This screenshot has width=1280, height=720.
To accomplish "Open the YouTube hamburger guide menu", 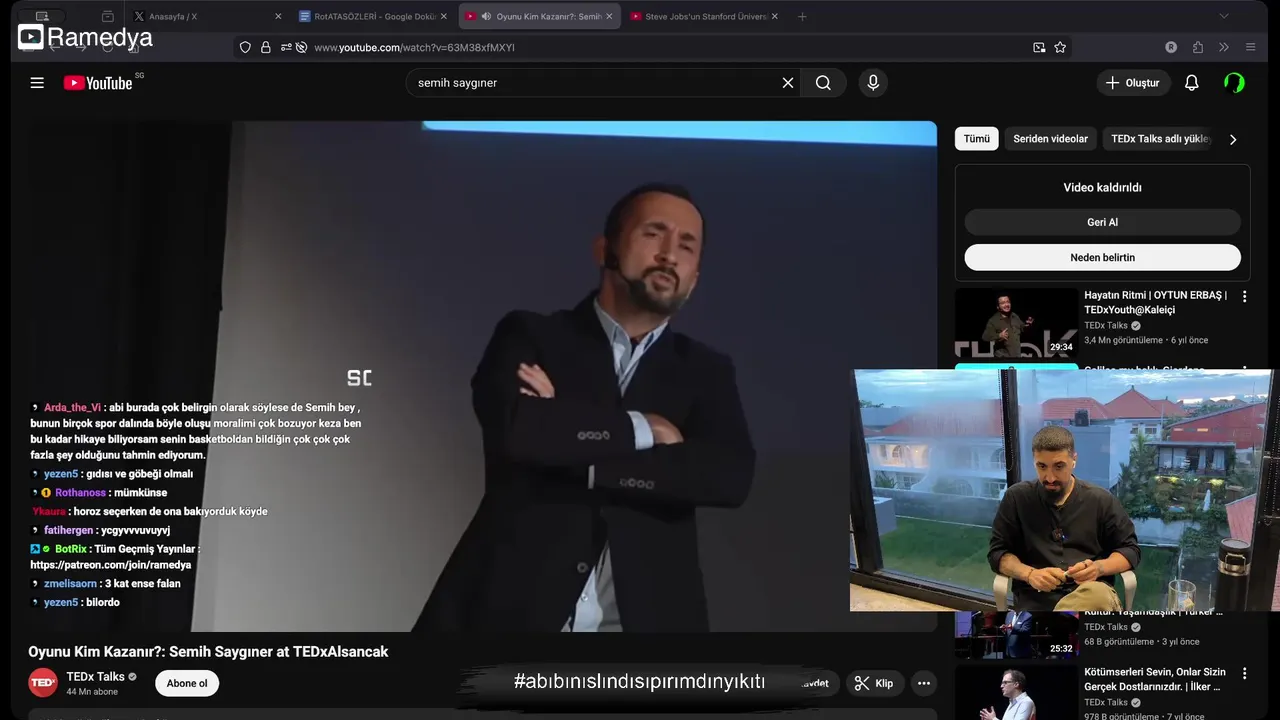I will [x=37, y=83].
